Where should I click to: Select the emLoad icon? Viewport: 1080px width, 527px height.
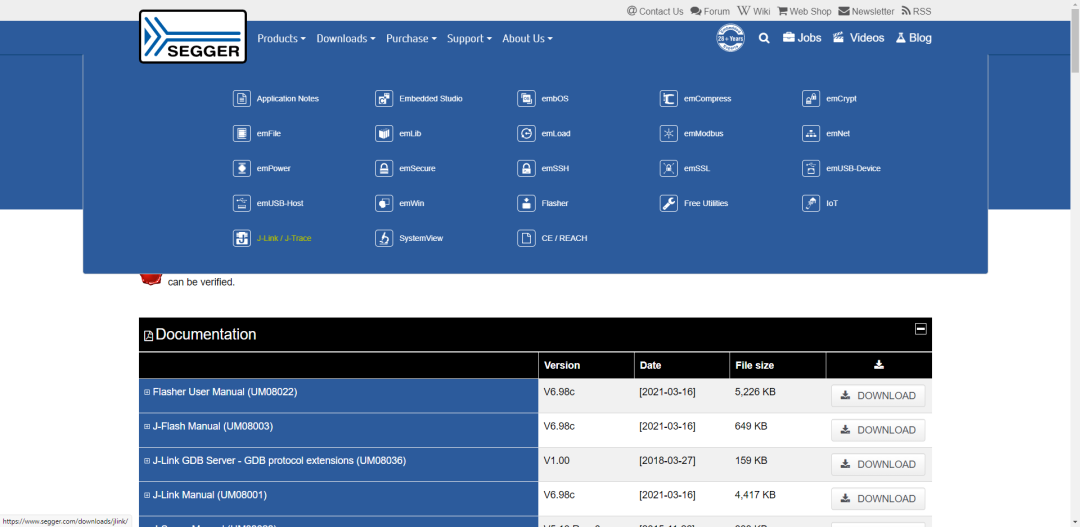(526, 134)
